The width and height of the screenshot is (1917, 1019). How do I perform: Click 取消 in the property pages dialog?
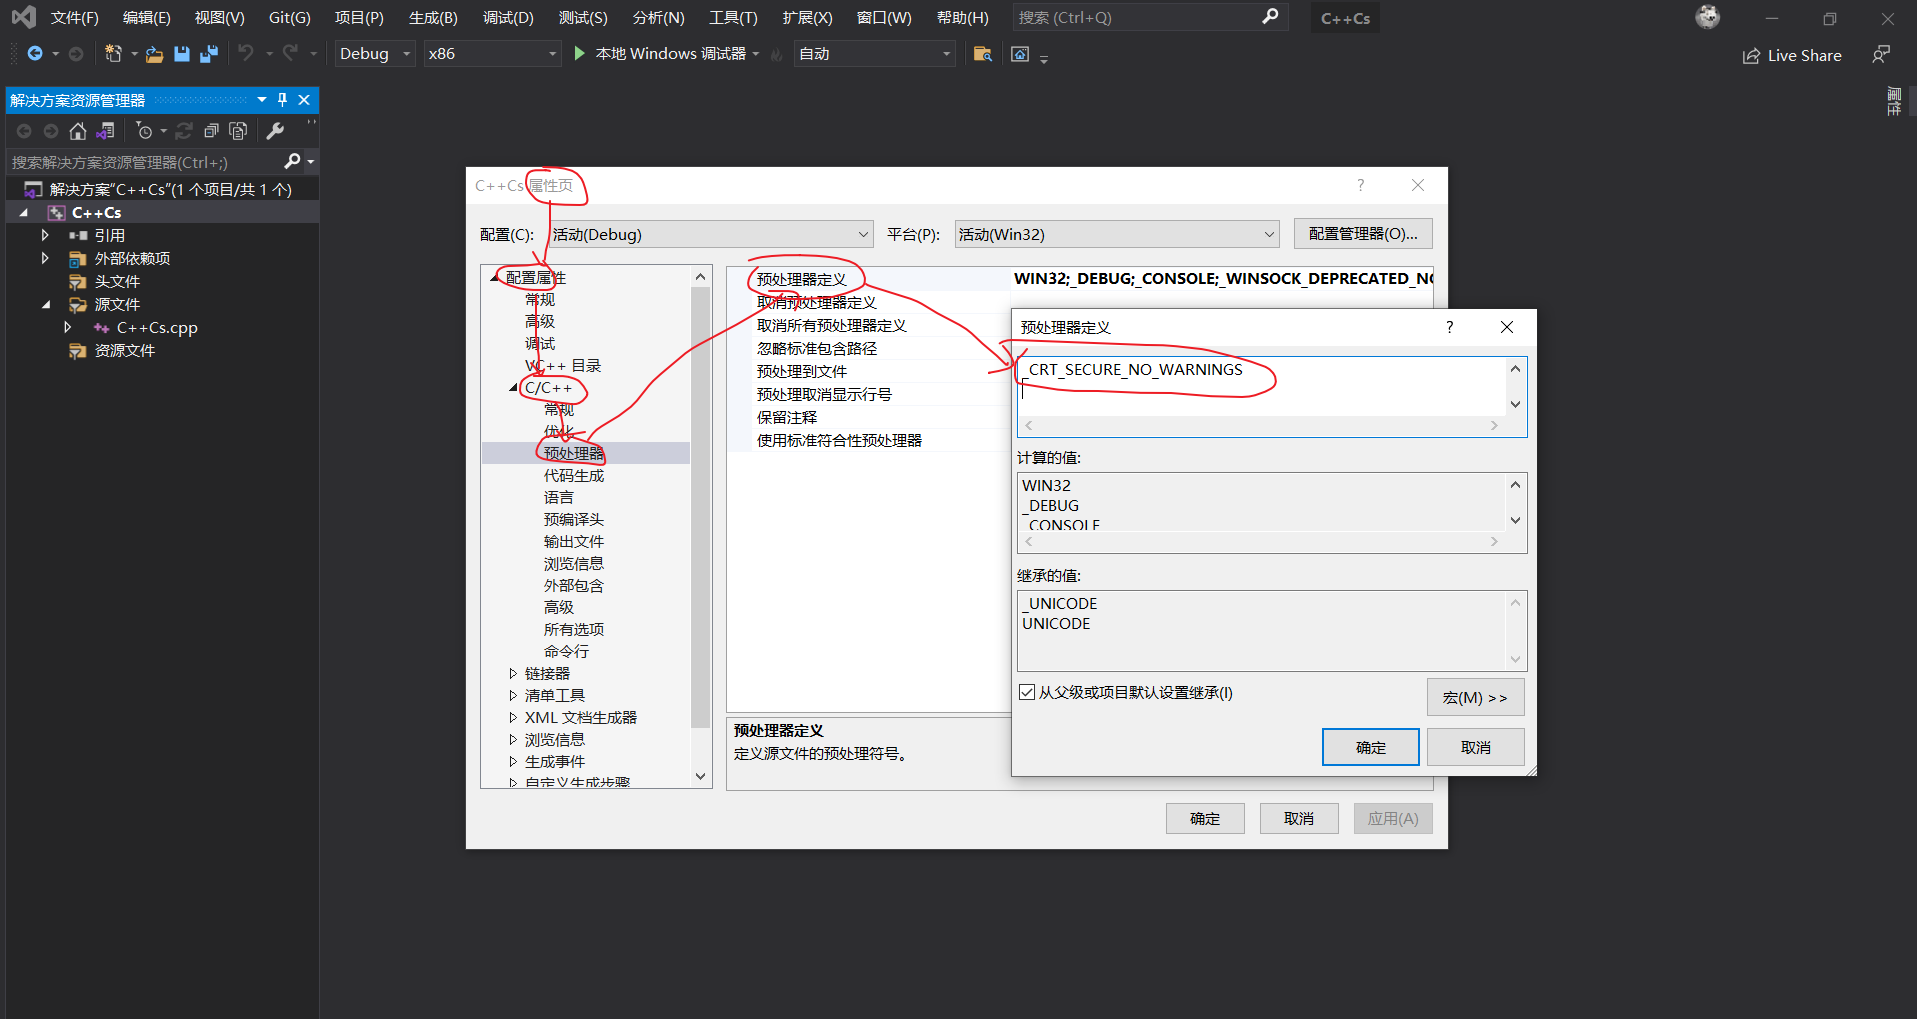(1299, 818)
